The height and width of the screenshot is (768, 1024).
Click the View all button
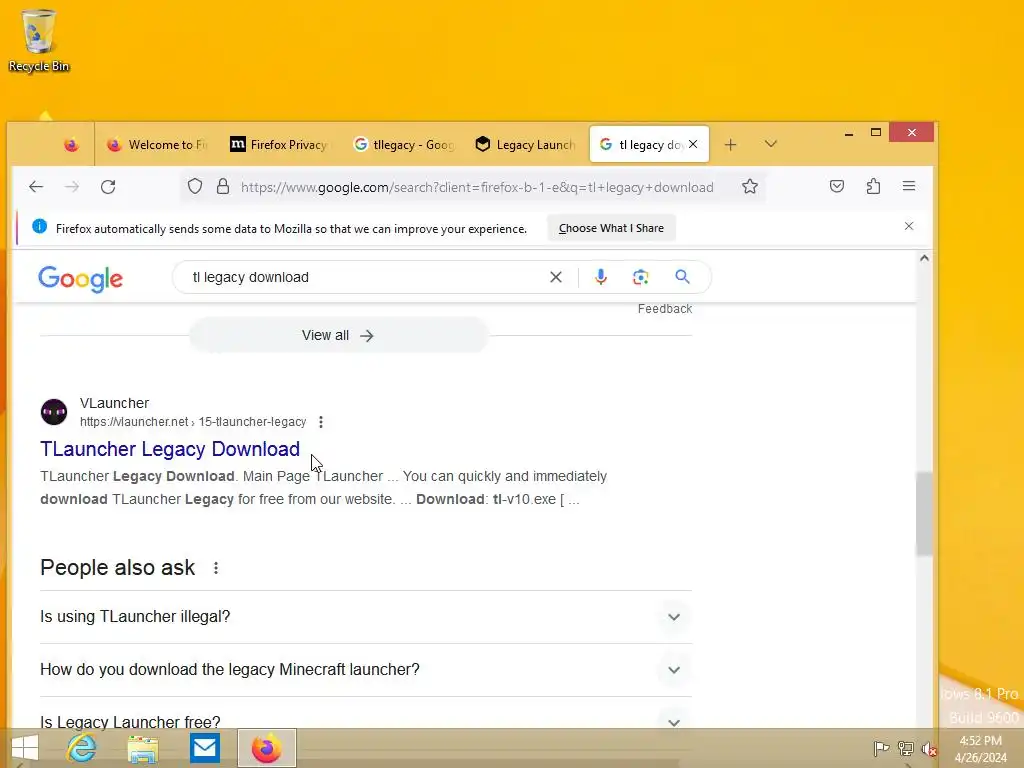(x=338, y=335)
